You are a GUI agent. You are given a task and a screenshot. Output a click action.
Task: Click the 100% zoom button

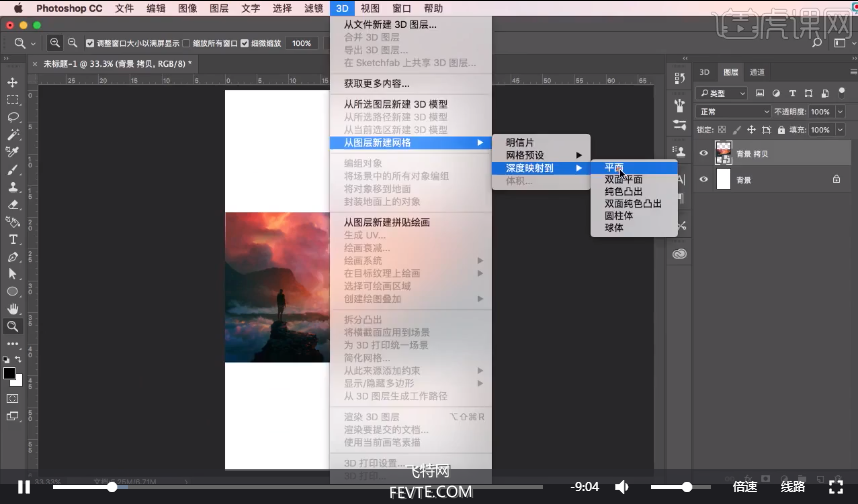302,43
